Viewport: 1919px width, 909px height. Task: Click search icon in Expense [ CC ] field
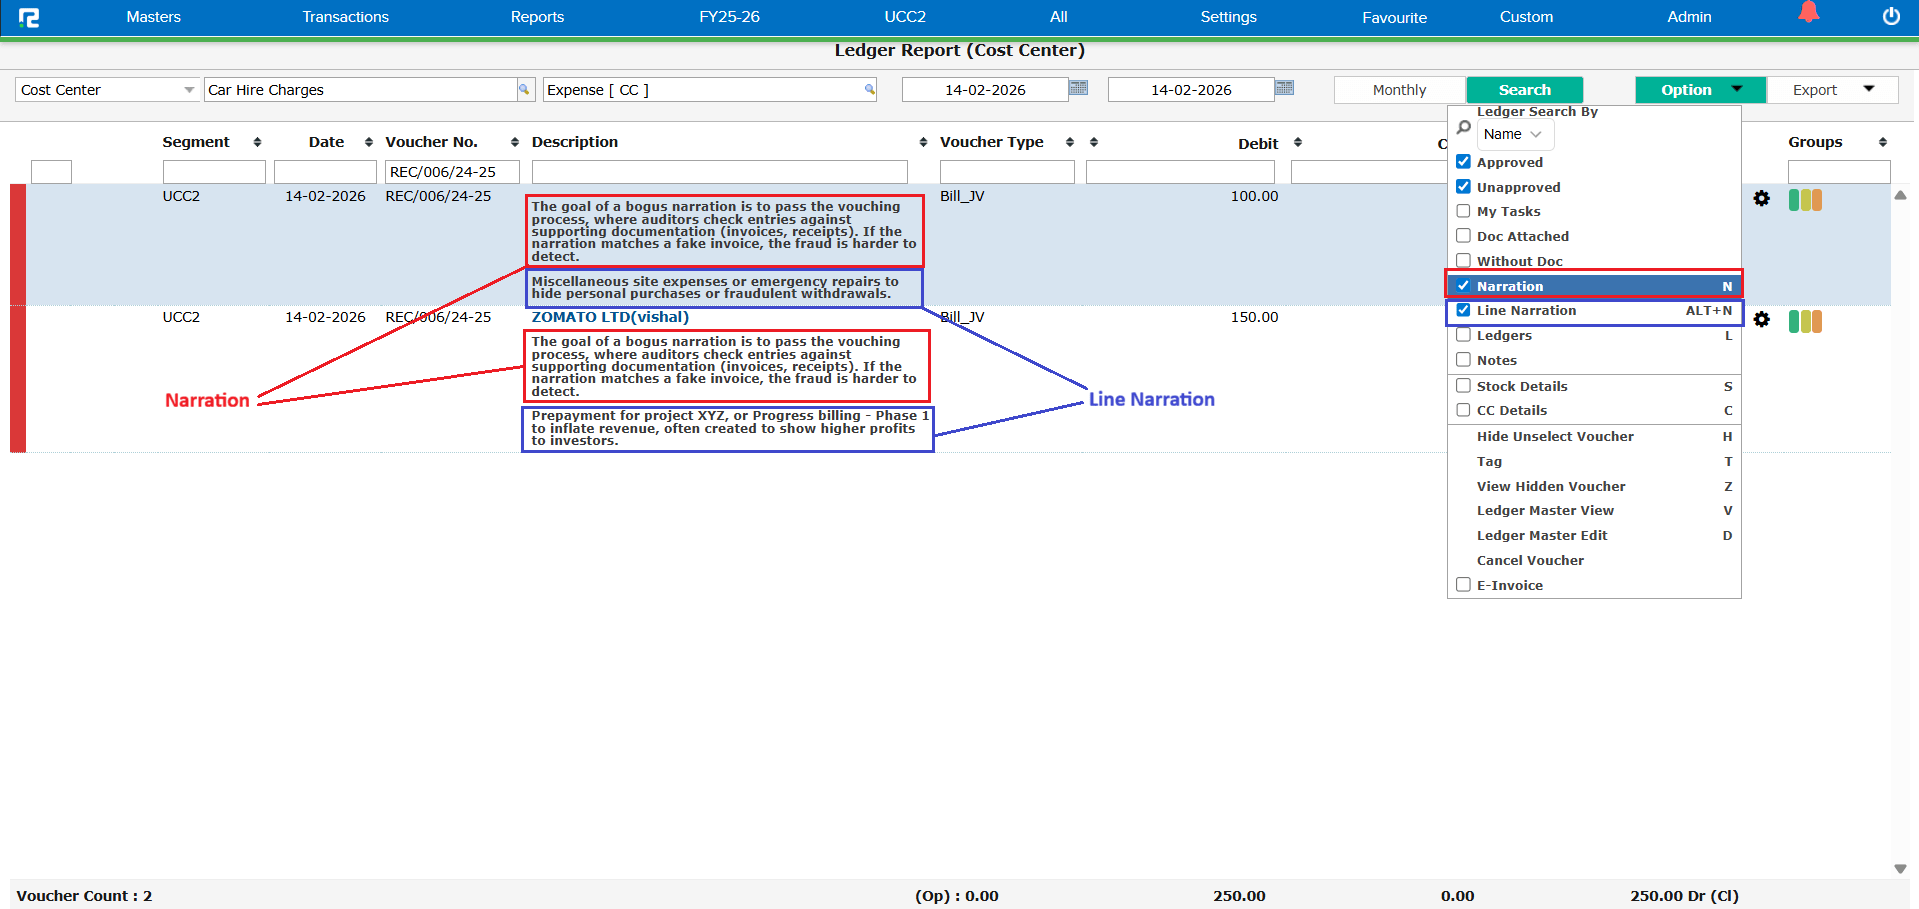(869, 90)
